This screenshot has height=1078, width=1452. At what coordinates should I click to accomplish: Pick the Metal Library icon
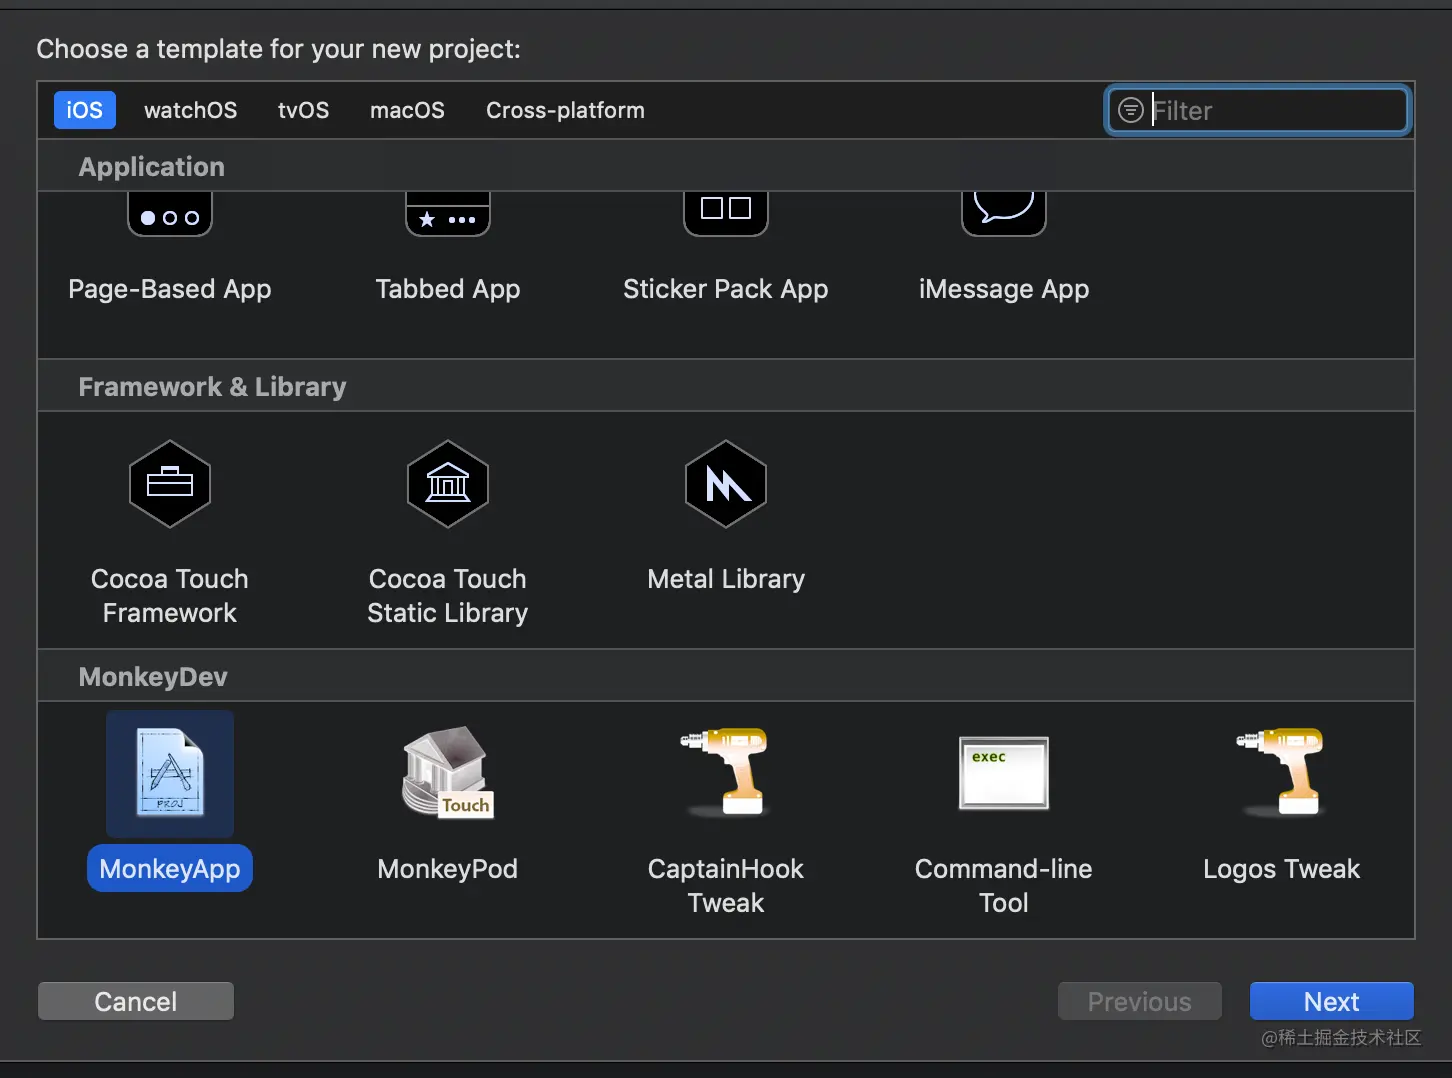[726, 484]
